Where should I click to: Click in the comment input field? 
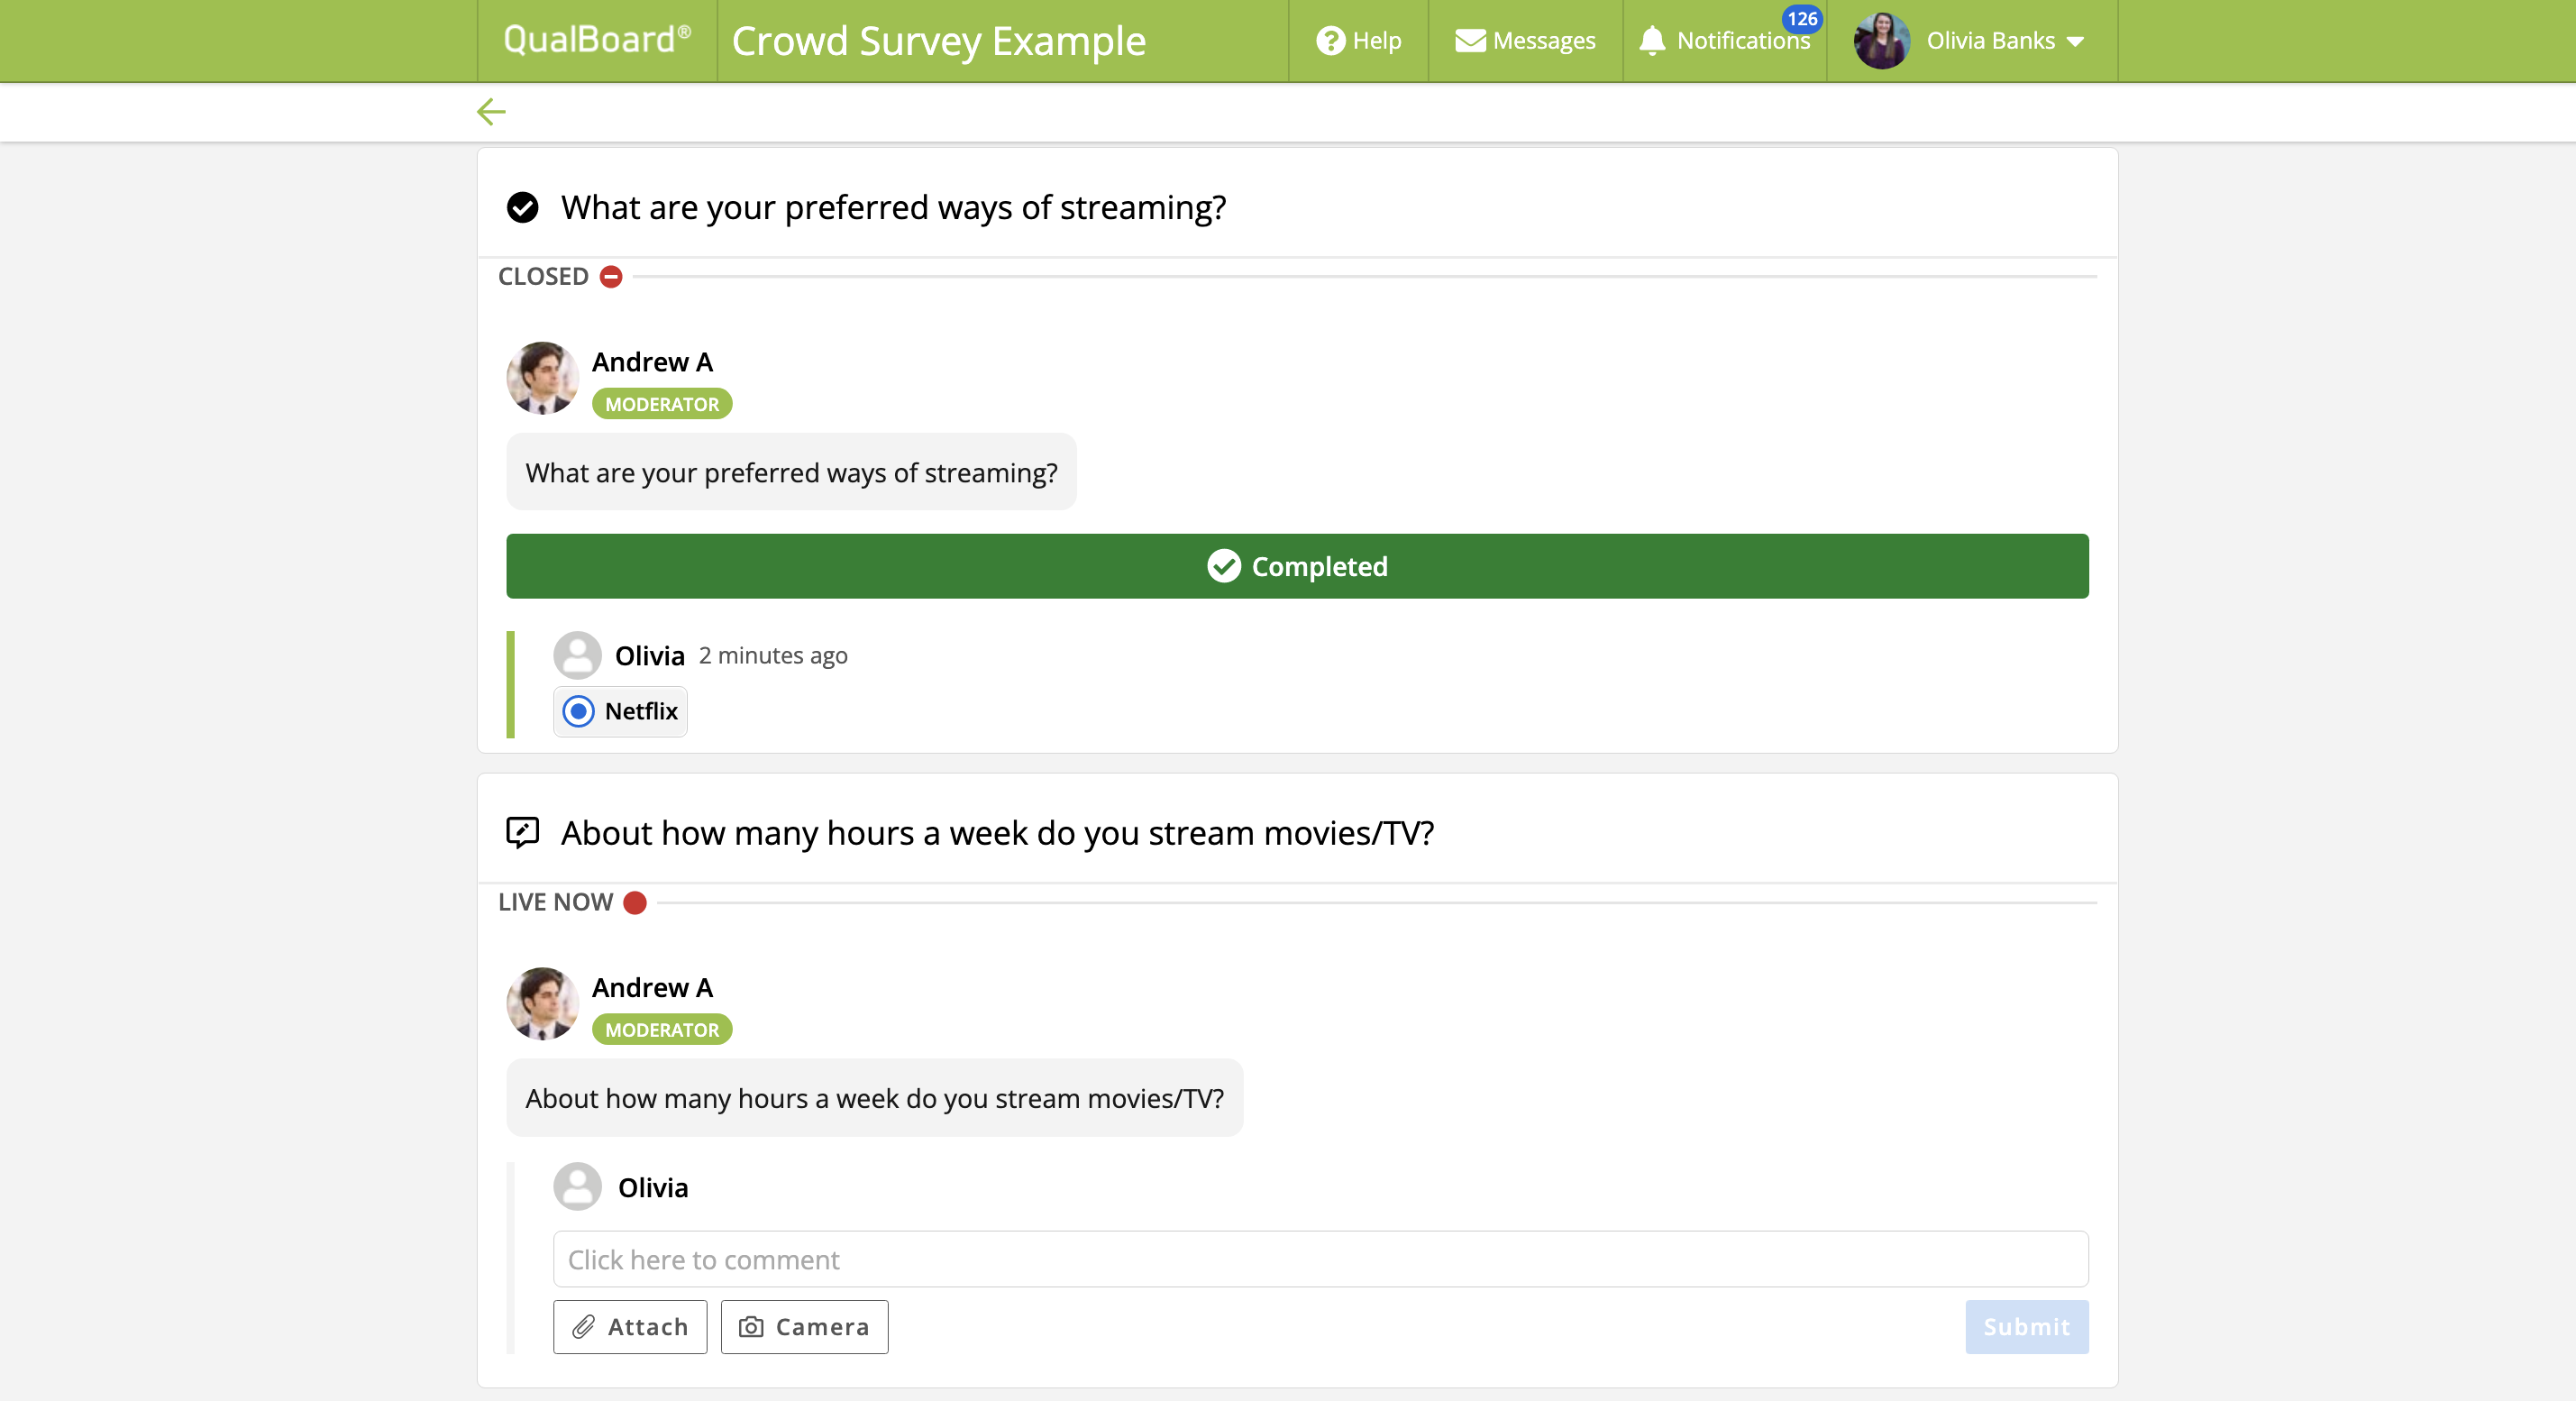coord(1320,1259)
